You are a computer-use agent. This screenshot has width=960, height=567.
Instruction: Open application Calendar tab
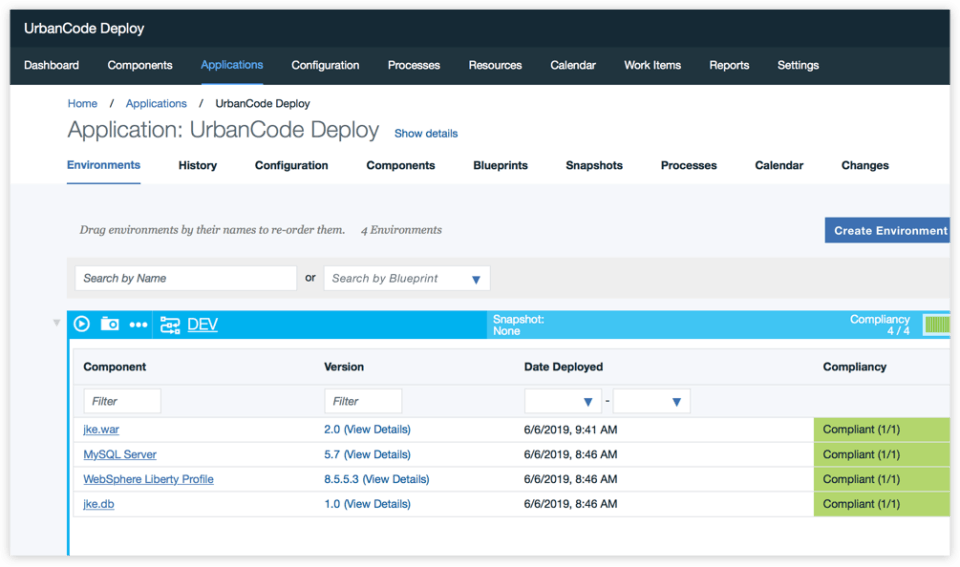point(779,165)
